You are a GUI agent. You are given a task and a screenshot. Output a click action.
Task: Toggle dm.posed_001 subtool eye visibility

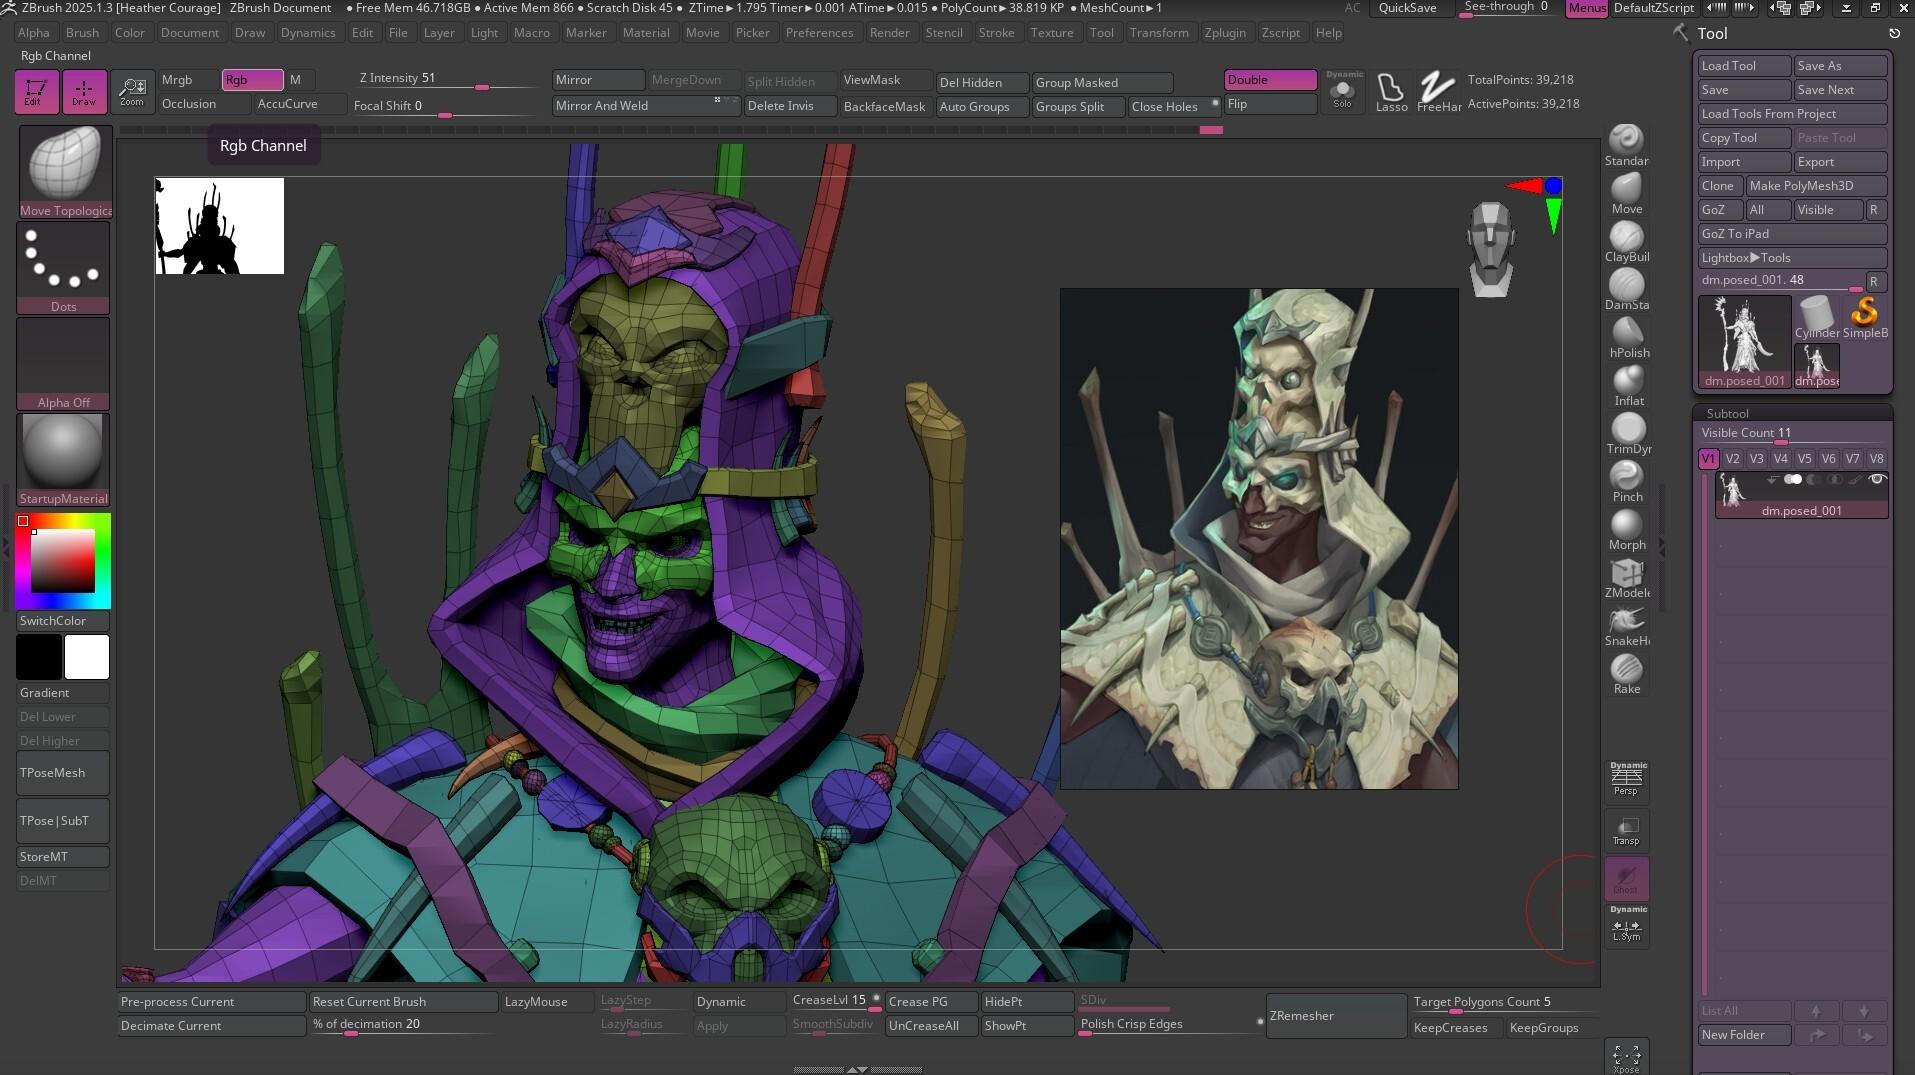[1877, 480]
